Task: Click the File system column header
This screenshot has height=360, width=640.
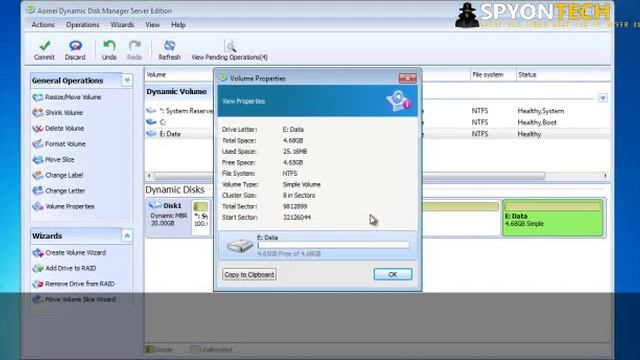Action: click(488, 75)
